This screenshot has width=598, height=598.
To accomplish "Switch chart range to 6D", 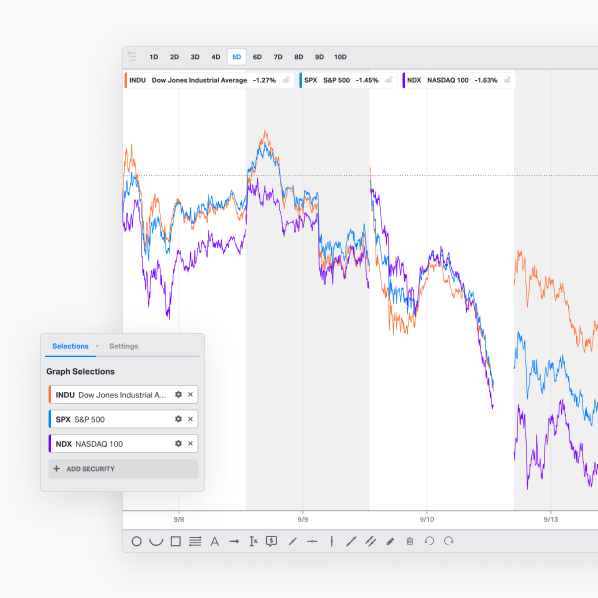I will point(257,57).
